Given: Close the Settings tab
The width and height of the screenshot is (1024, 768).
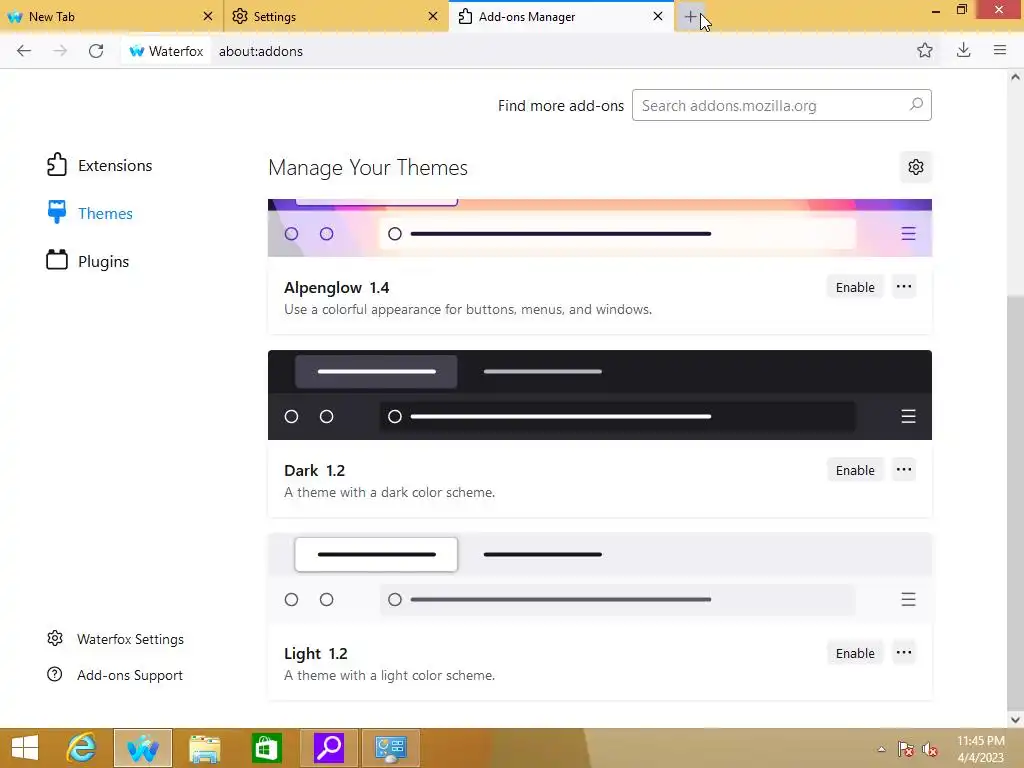Looking at the screenshot, I should (x=432, y=16).
